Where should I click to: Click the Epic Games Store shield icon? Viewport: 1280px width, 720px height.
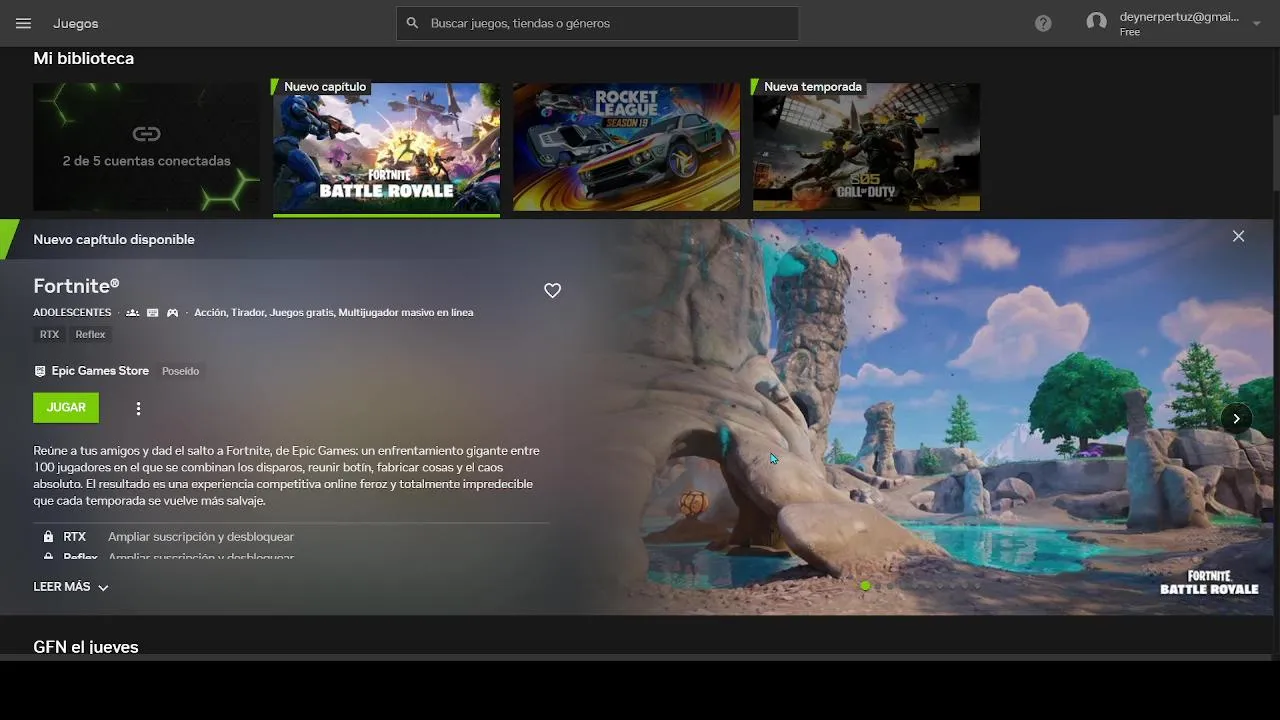point(40,371)
